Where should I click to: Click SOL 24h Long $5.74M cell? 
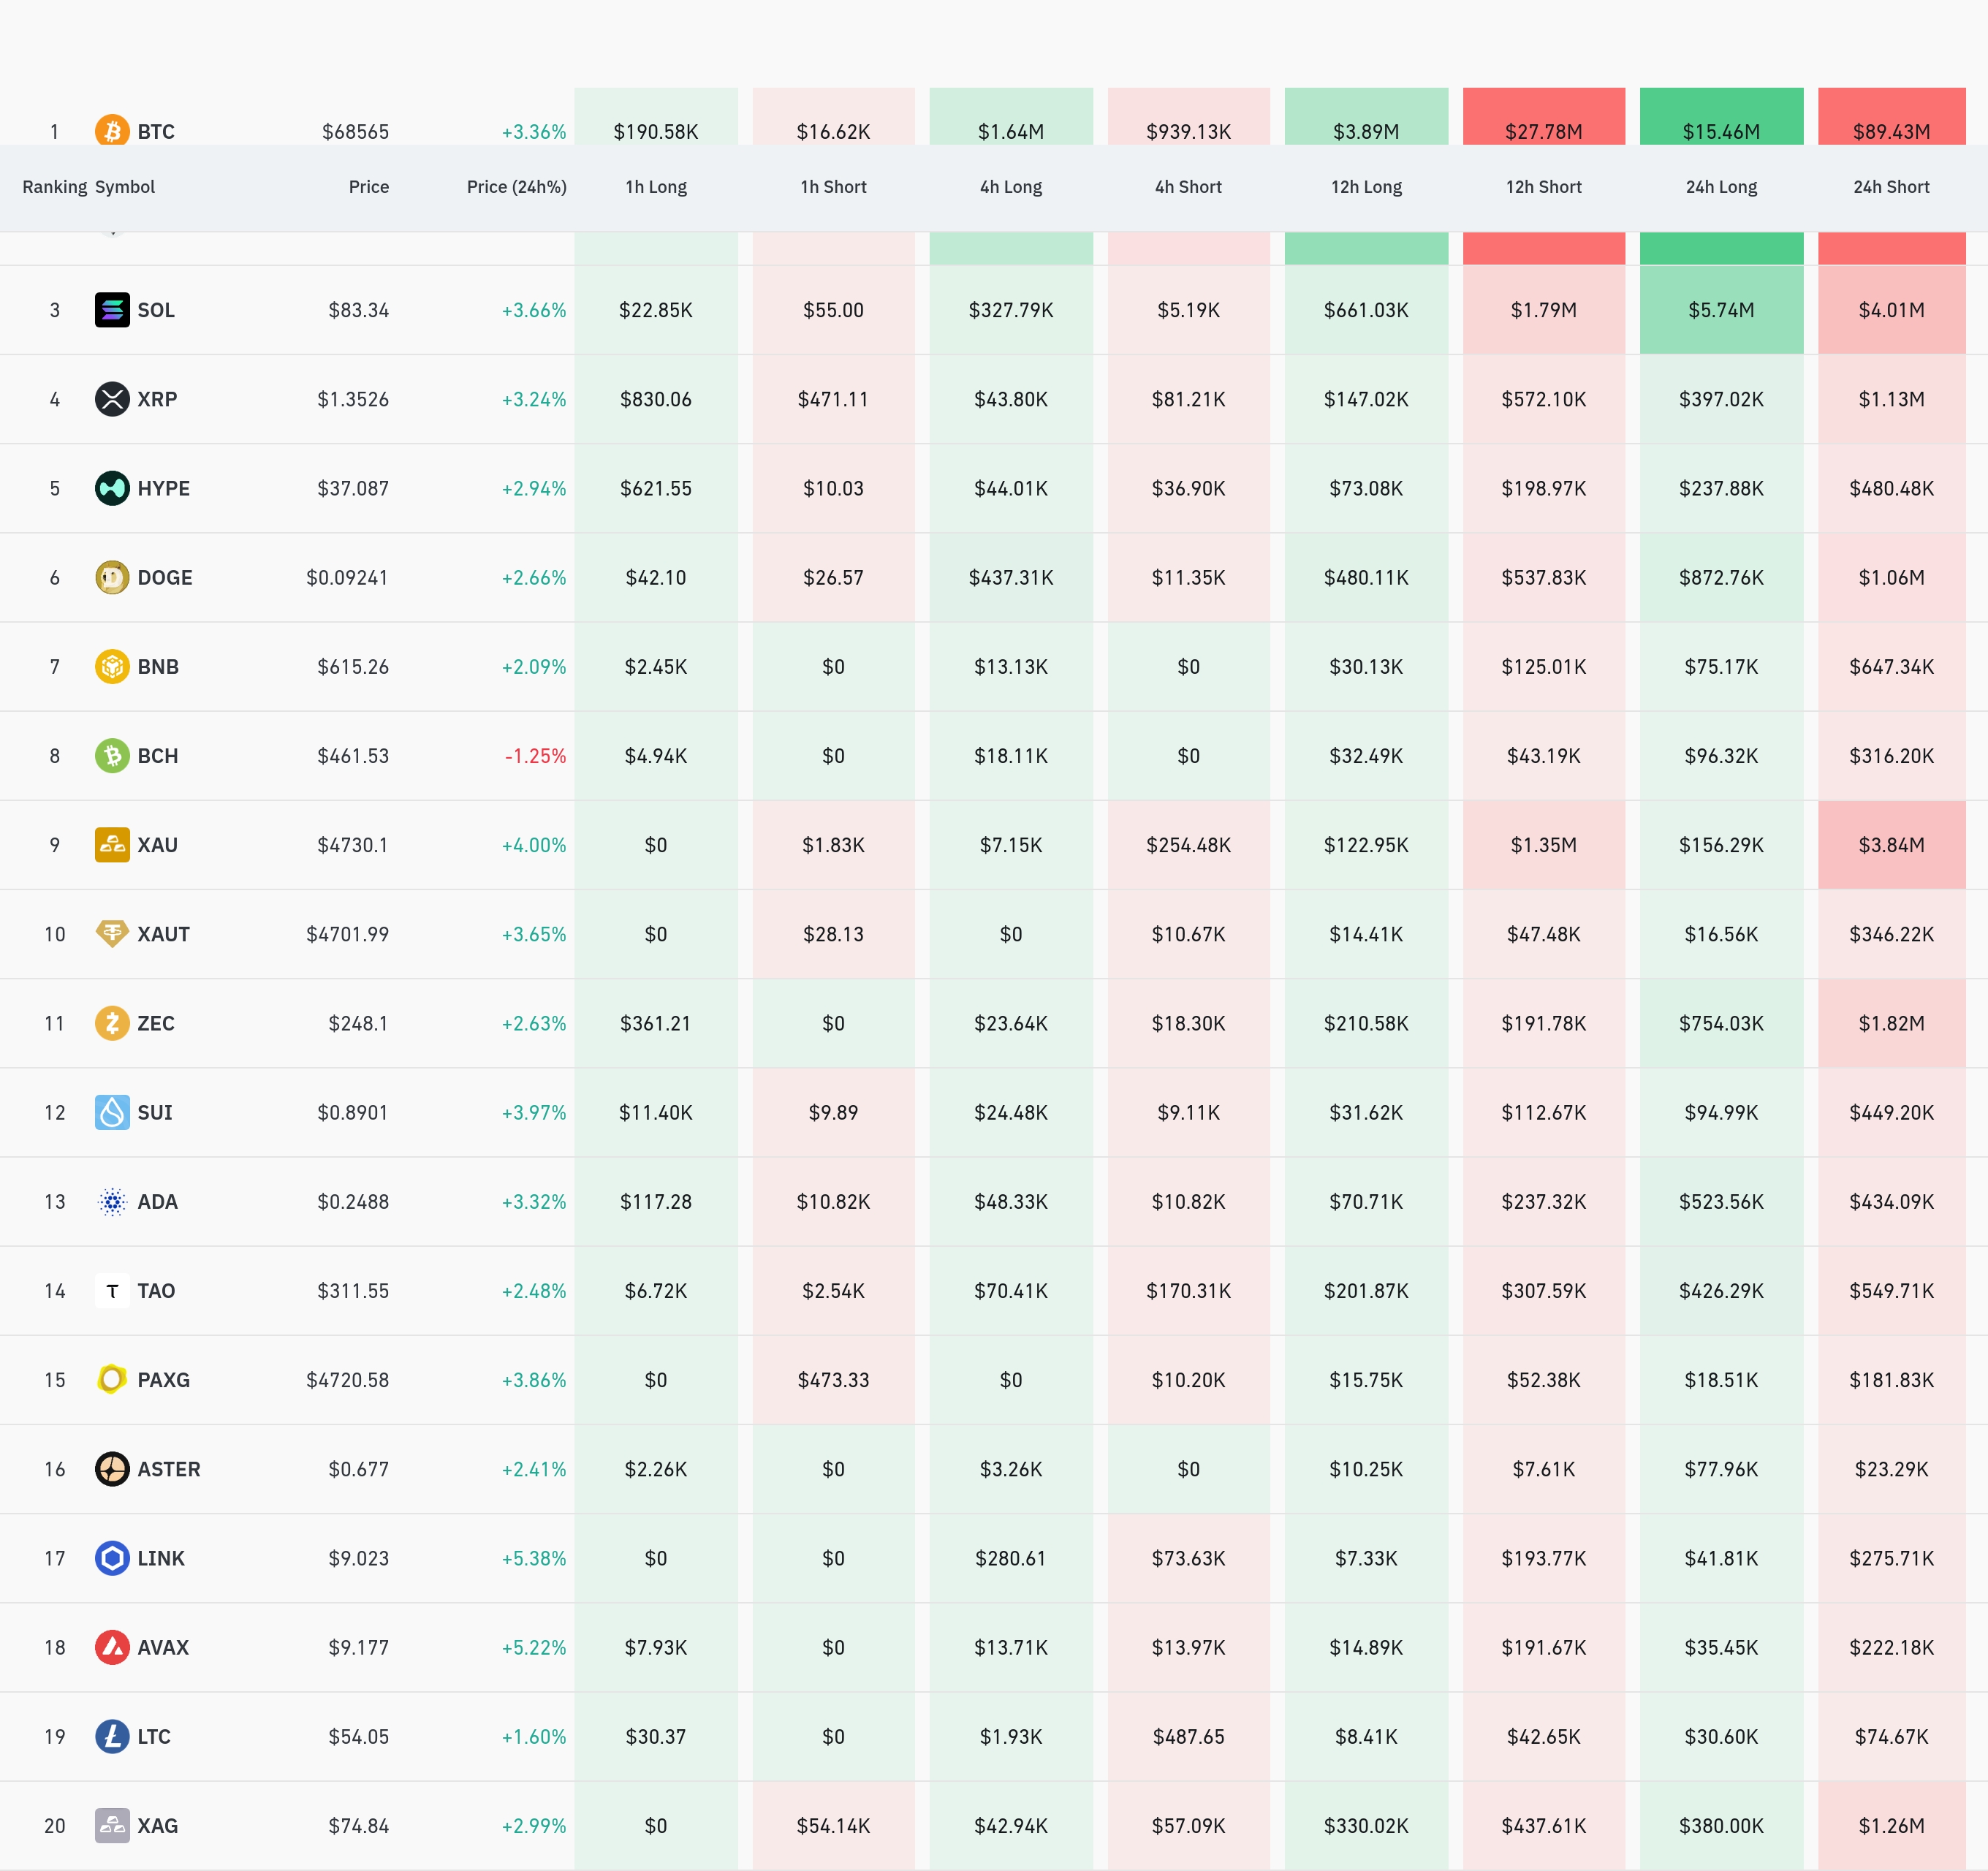click(x=1720, y=310)
